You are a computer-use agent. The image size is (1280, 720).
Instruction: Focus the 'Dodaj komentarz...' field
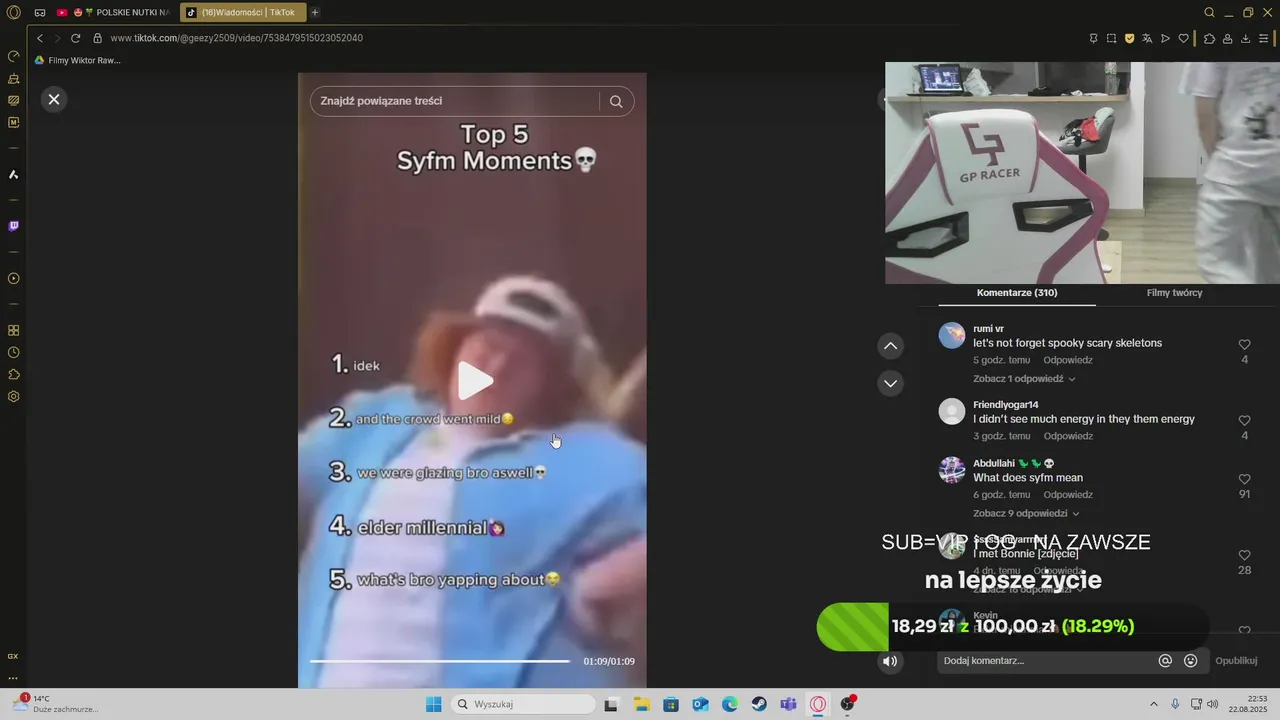pyautogui.click(x=1045, y=661)
